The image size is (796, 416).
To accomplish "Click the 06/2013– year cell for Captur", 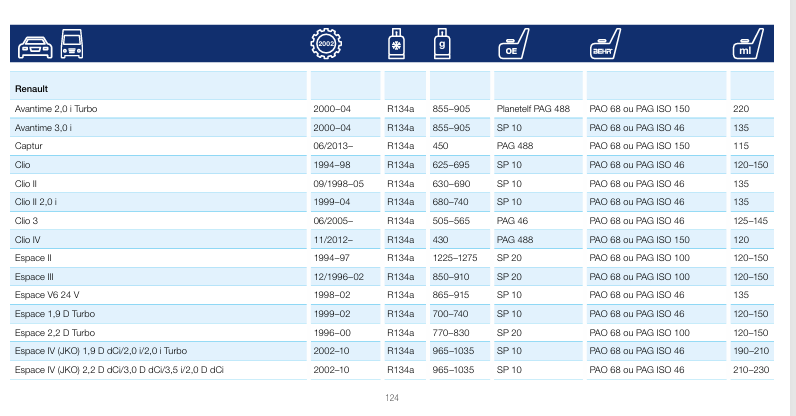I will (x=333, y=146).
